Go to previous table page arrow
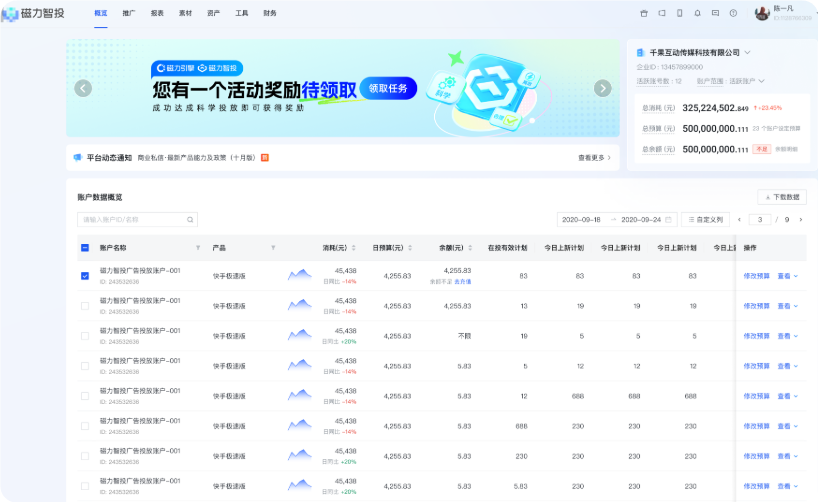Screen dimensions: 818x502 pos(739,220)
